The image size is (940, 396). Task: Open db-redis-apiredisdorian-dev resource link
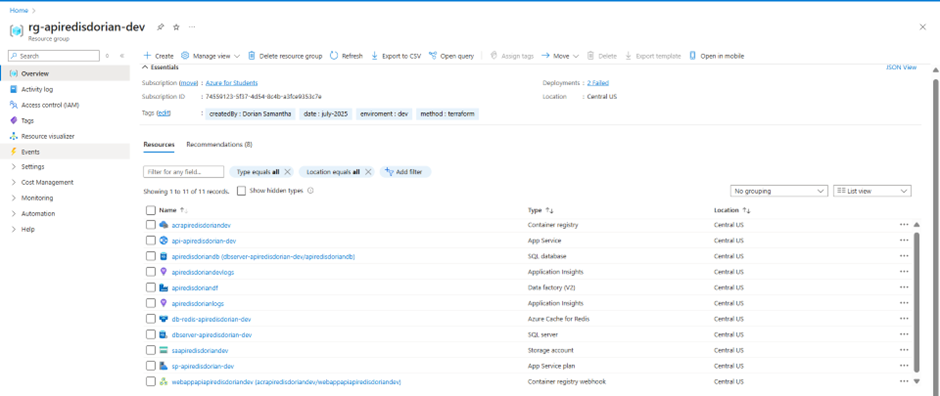[211, 319]
